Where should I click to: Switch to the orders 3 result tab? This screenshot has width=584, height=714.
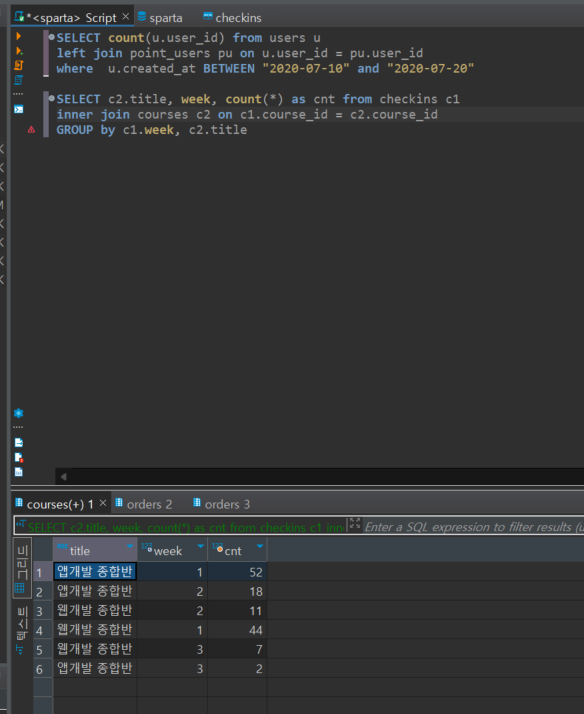[222, 504]
